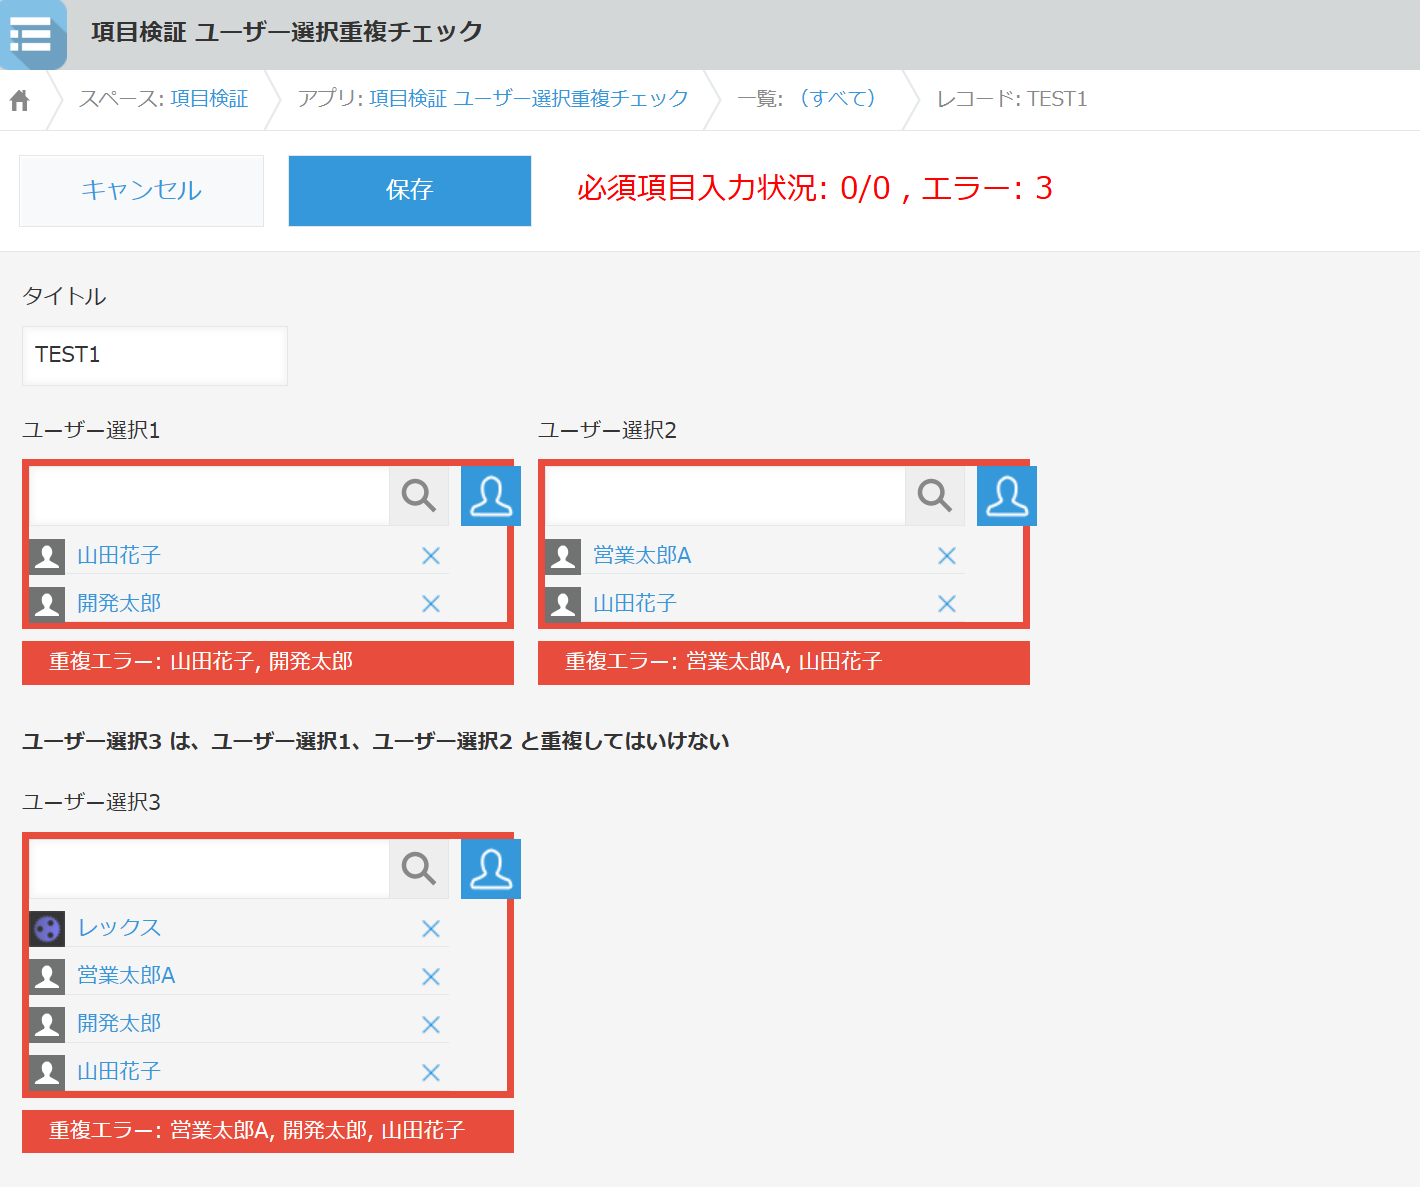Image resolution: width=1420 pixels, height=1187 pixels.
Task: Focus the タイトル input field
Action: pyautogui.click(x=155, y=355)
